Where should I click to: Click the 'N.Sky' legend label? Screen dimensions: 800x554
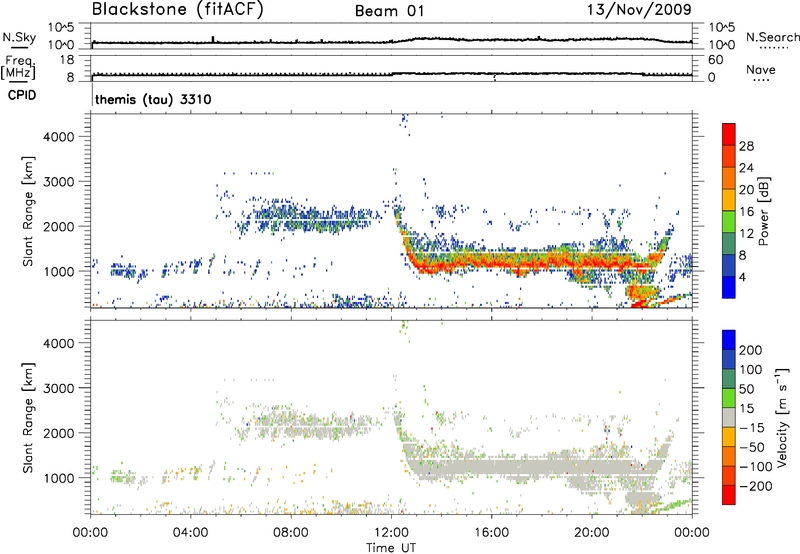(19, 37)
